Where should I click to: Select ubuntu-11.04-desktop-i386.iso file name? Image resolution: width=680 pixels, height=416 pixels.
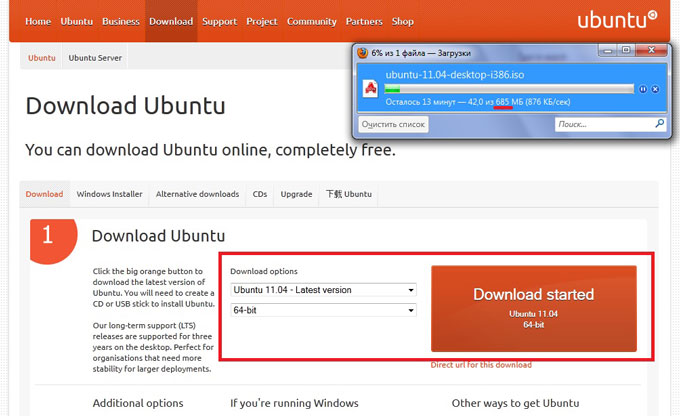pyautogui.click(x=454, y=75)
